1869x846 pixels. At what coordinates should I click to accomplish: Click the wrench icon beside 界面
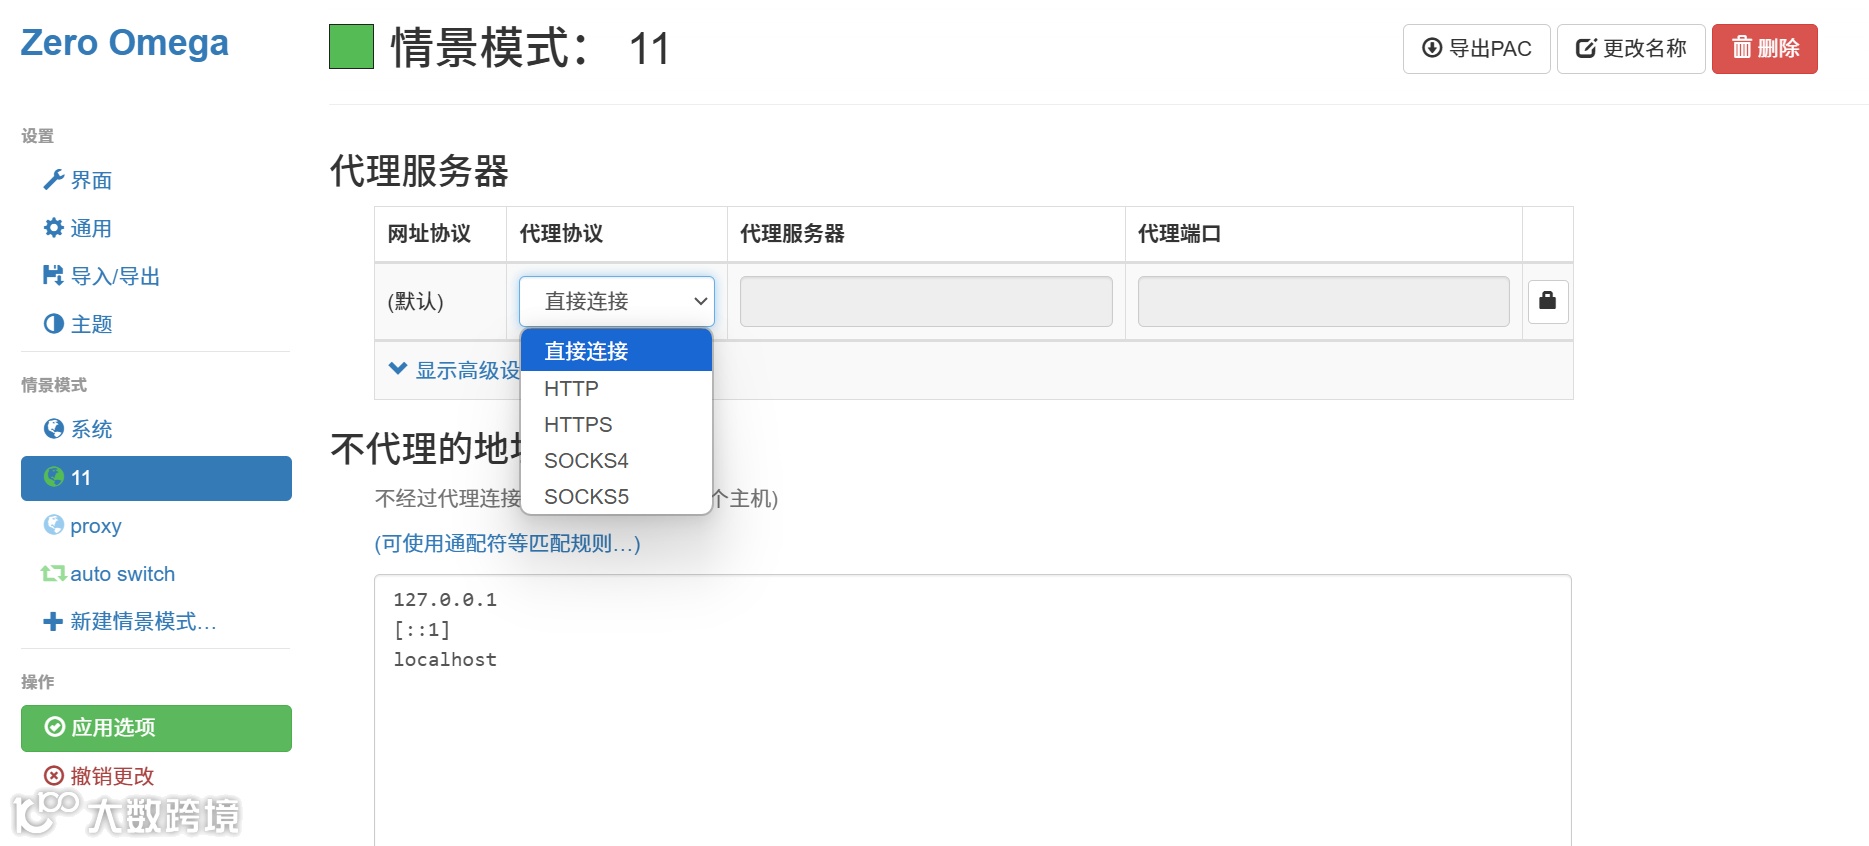pyautogui.click(x=54, y=180)
